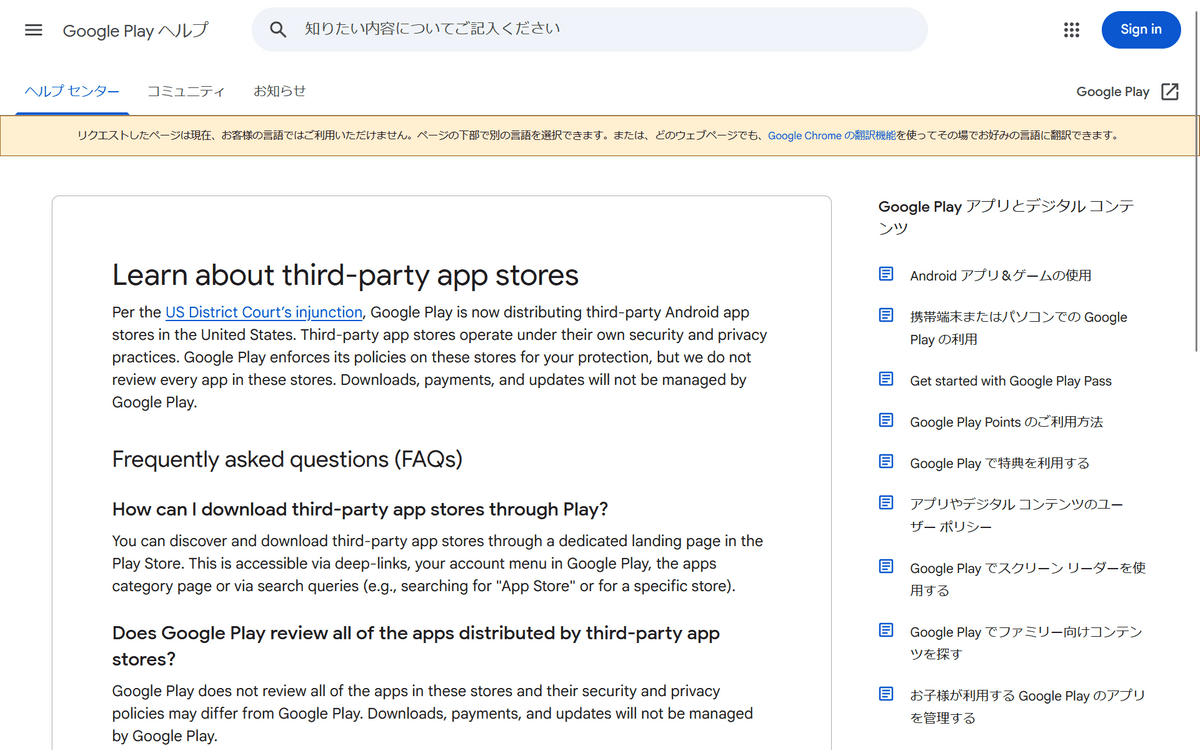The height and width of the screenshot is (750, 1200).
Task: Click the Sign in button
Action: pyautogui.click(x=1141, y=30)
